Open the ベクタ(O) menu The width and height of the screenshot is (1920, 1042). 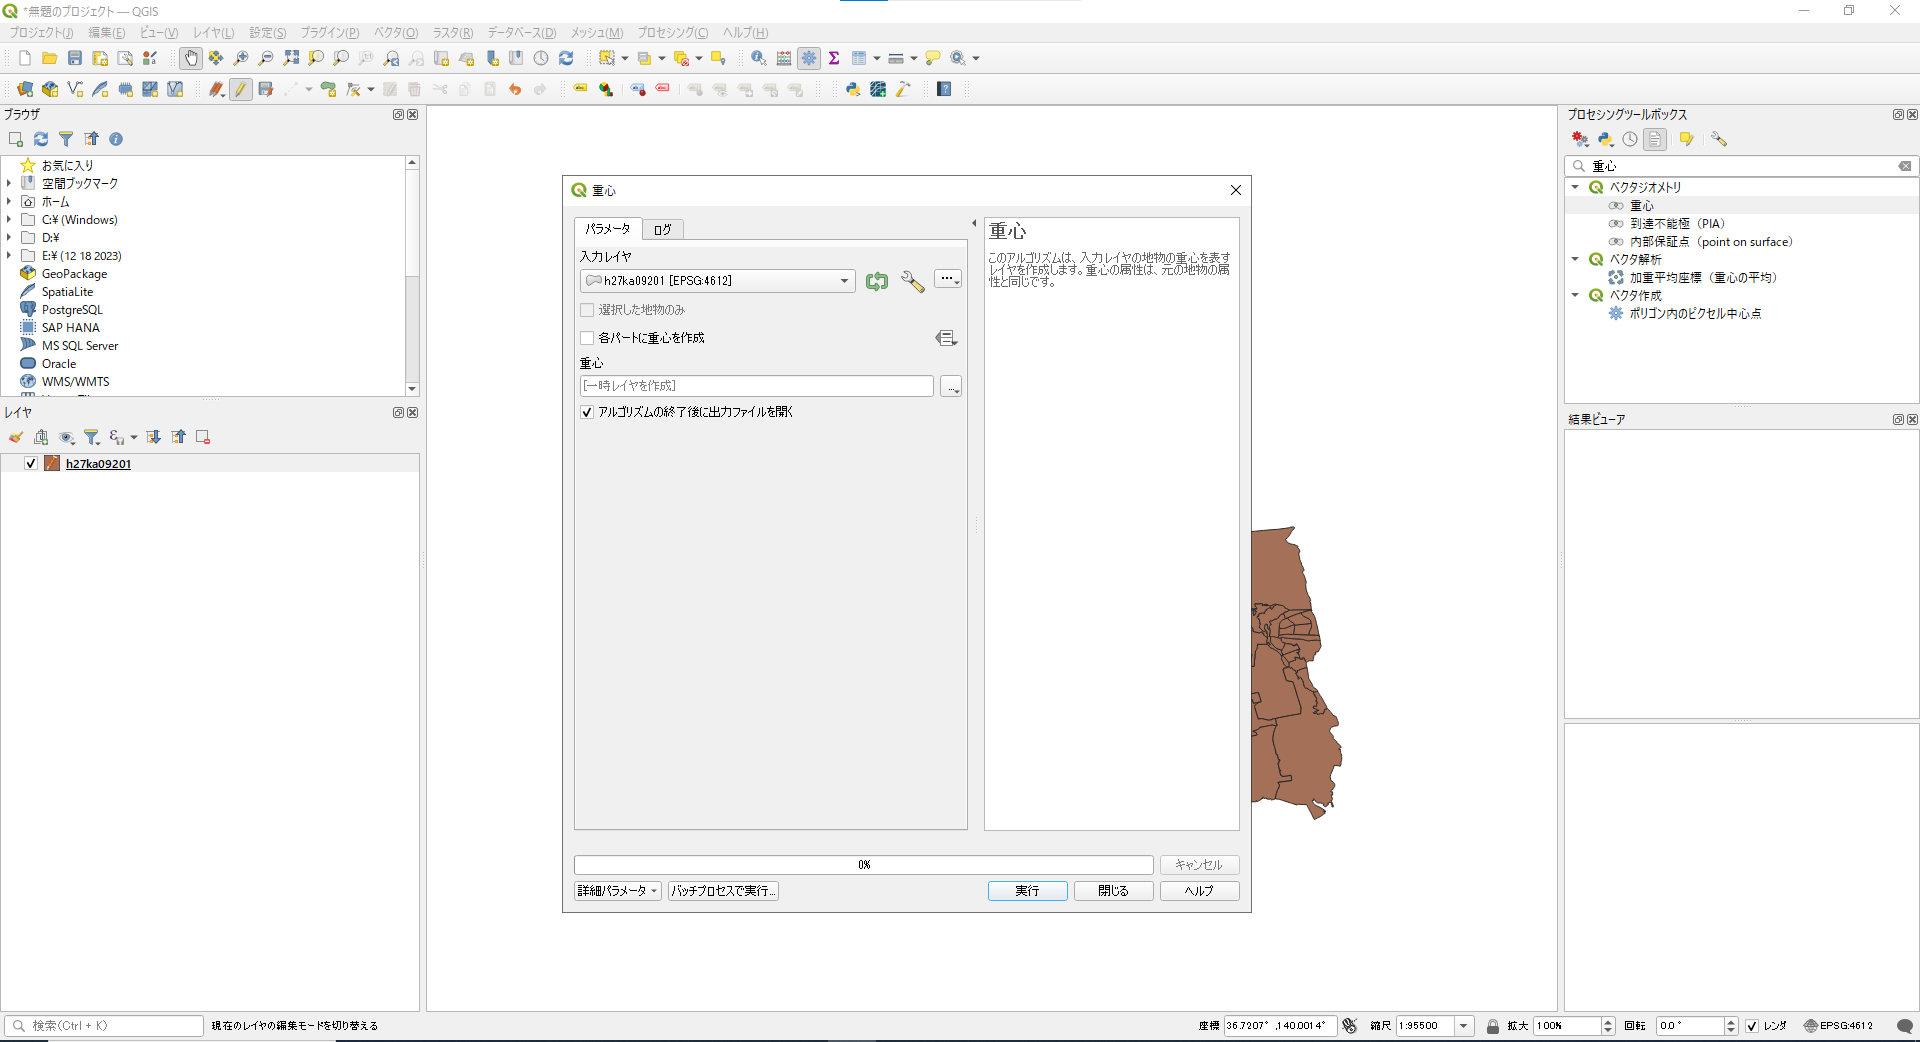(x=396, y=33)
